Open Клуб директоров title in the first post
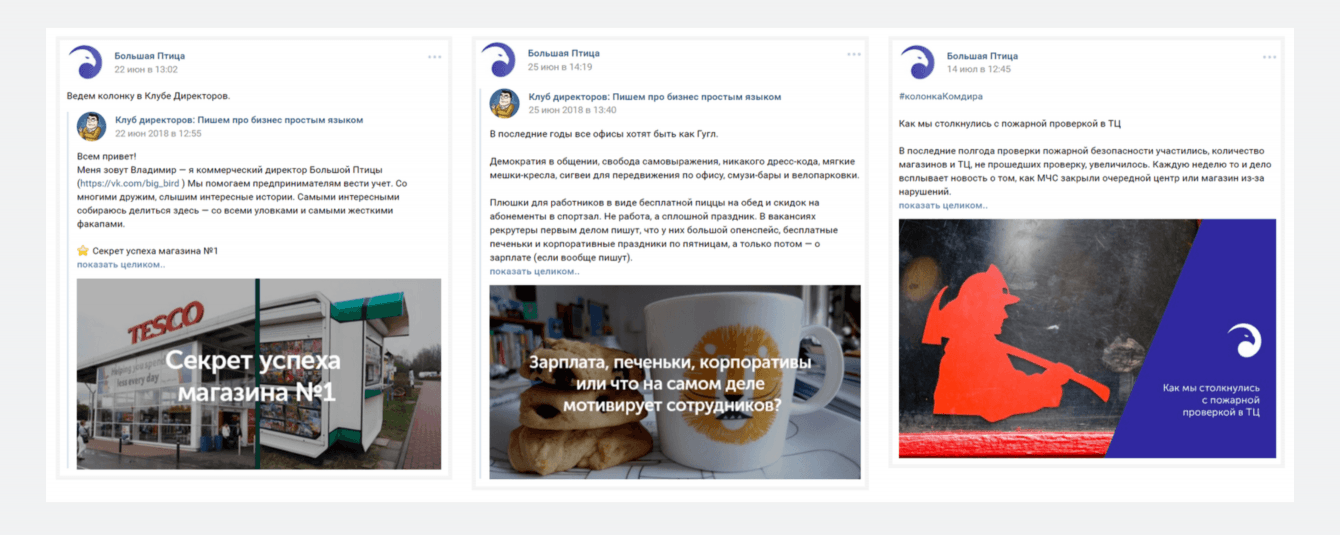Viewport: 1340px width, 535px height. [239, 120]
